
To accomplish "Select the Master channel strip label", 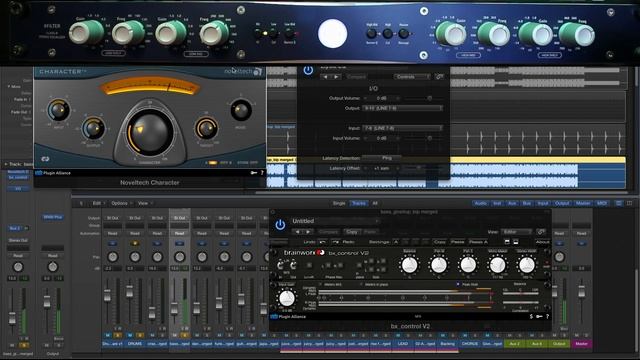I will point(581,344).
